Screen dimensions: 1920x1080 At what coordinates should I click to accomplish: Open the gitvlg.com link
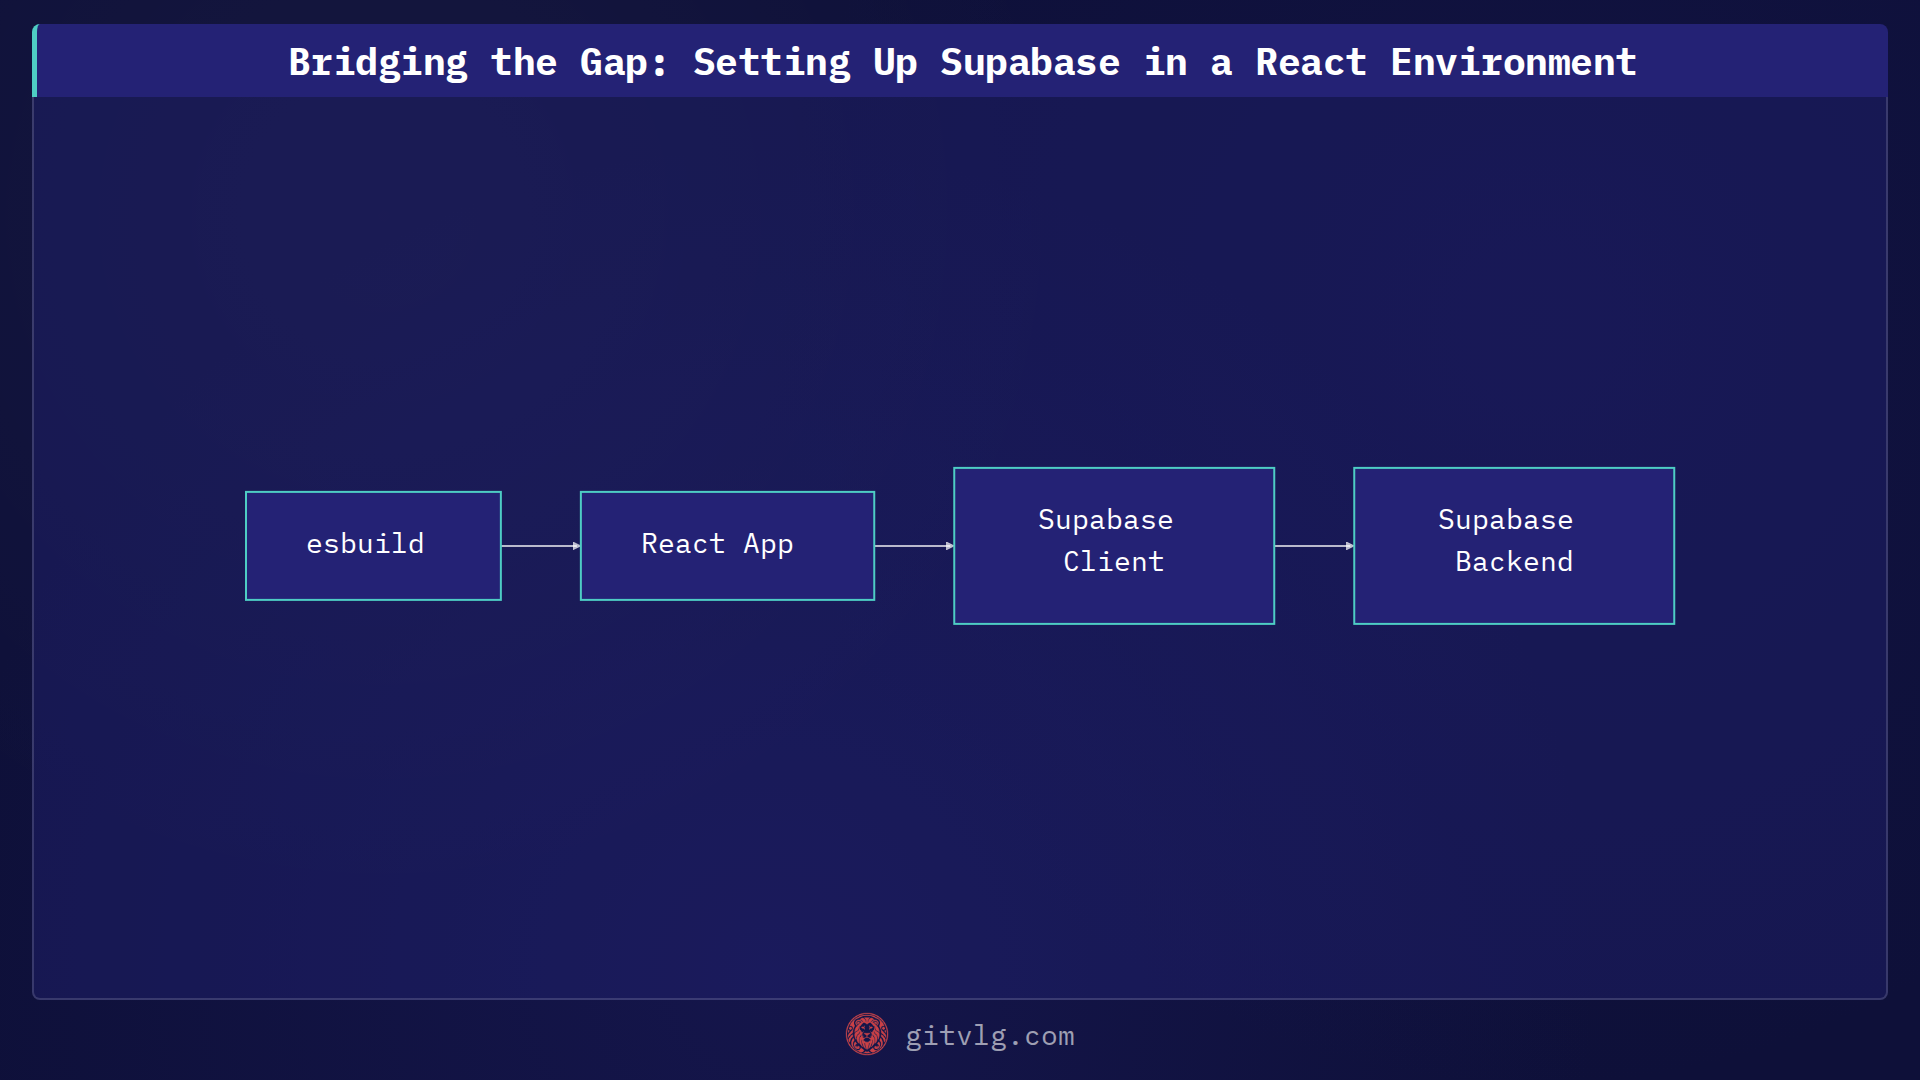point(990,1036)
